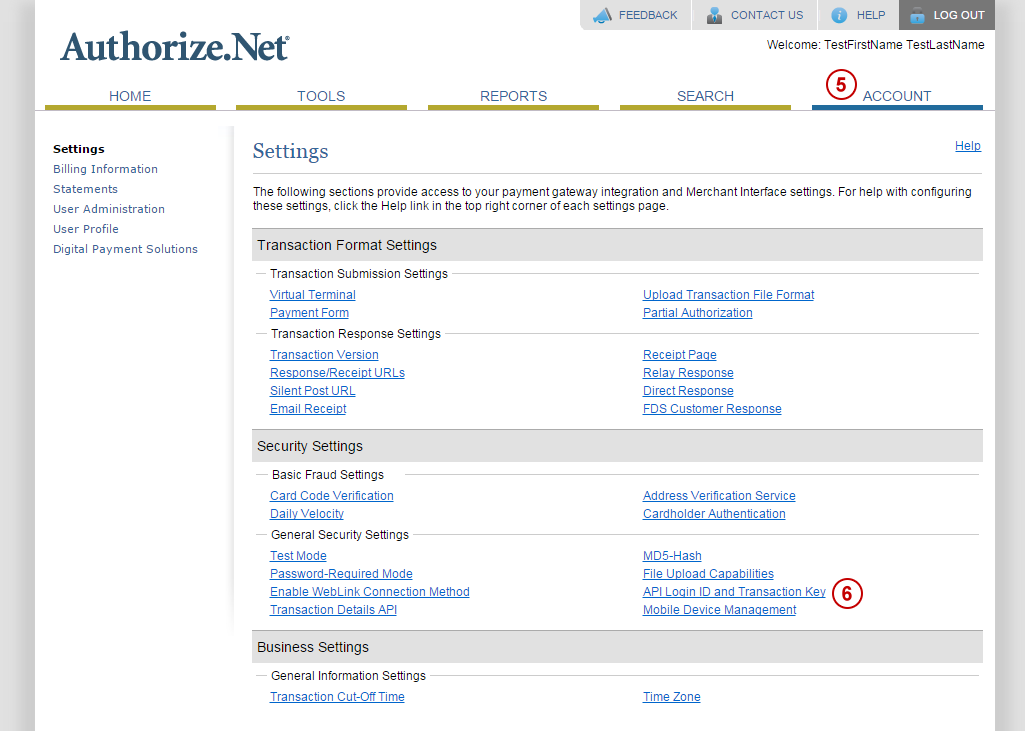The height and width of the screenshot is (731, 1025).
Task: Click the Contact Us person icon
Action: click(x=714, y=15)
